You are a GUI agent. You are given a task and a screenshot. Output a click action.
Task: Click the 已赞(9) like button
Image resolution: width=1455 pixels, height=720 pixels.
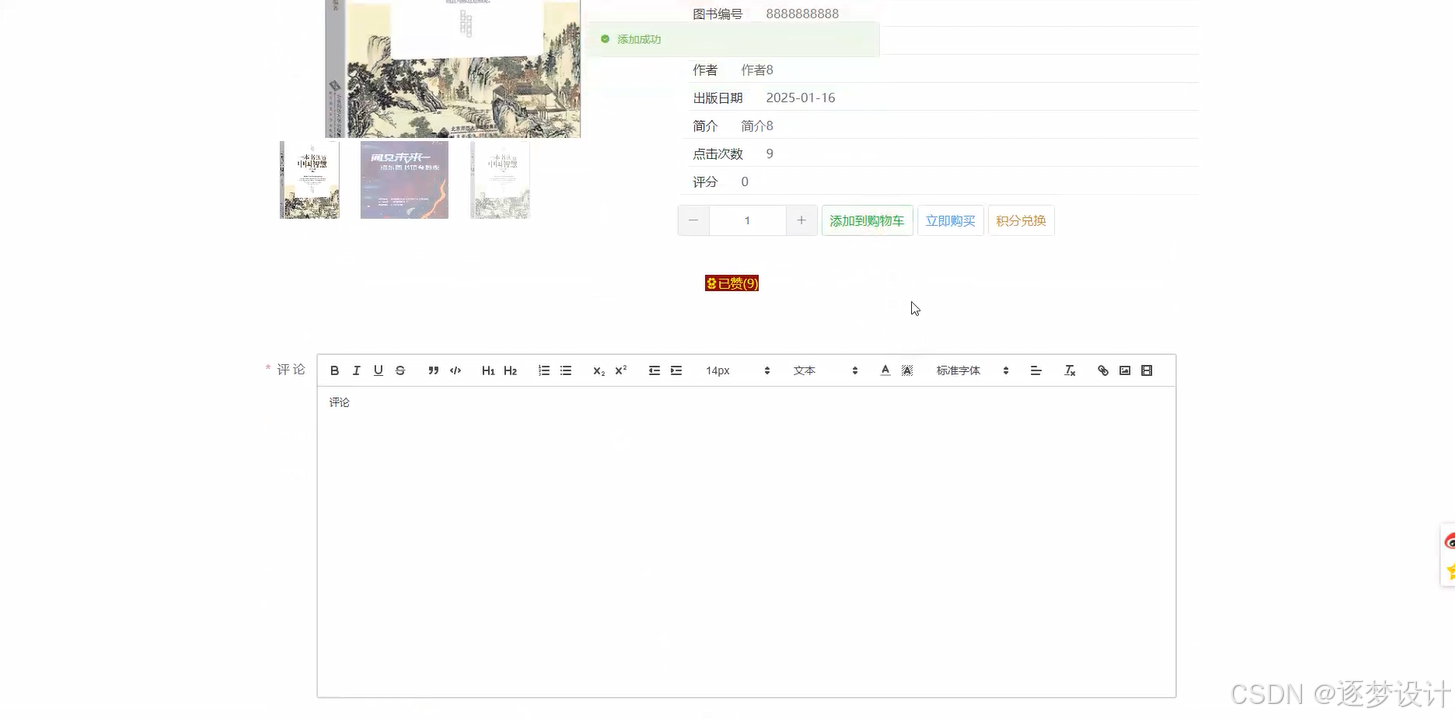tap(731, 283)
